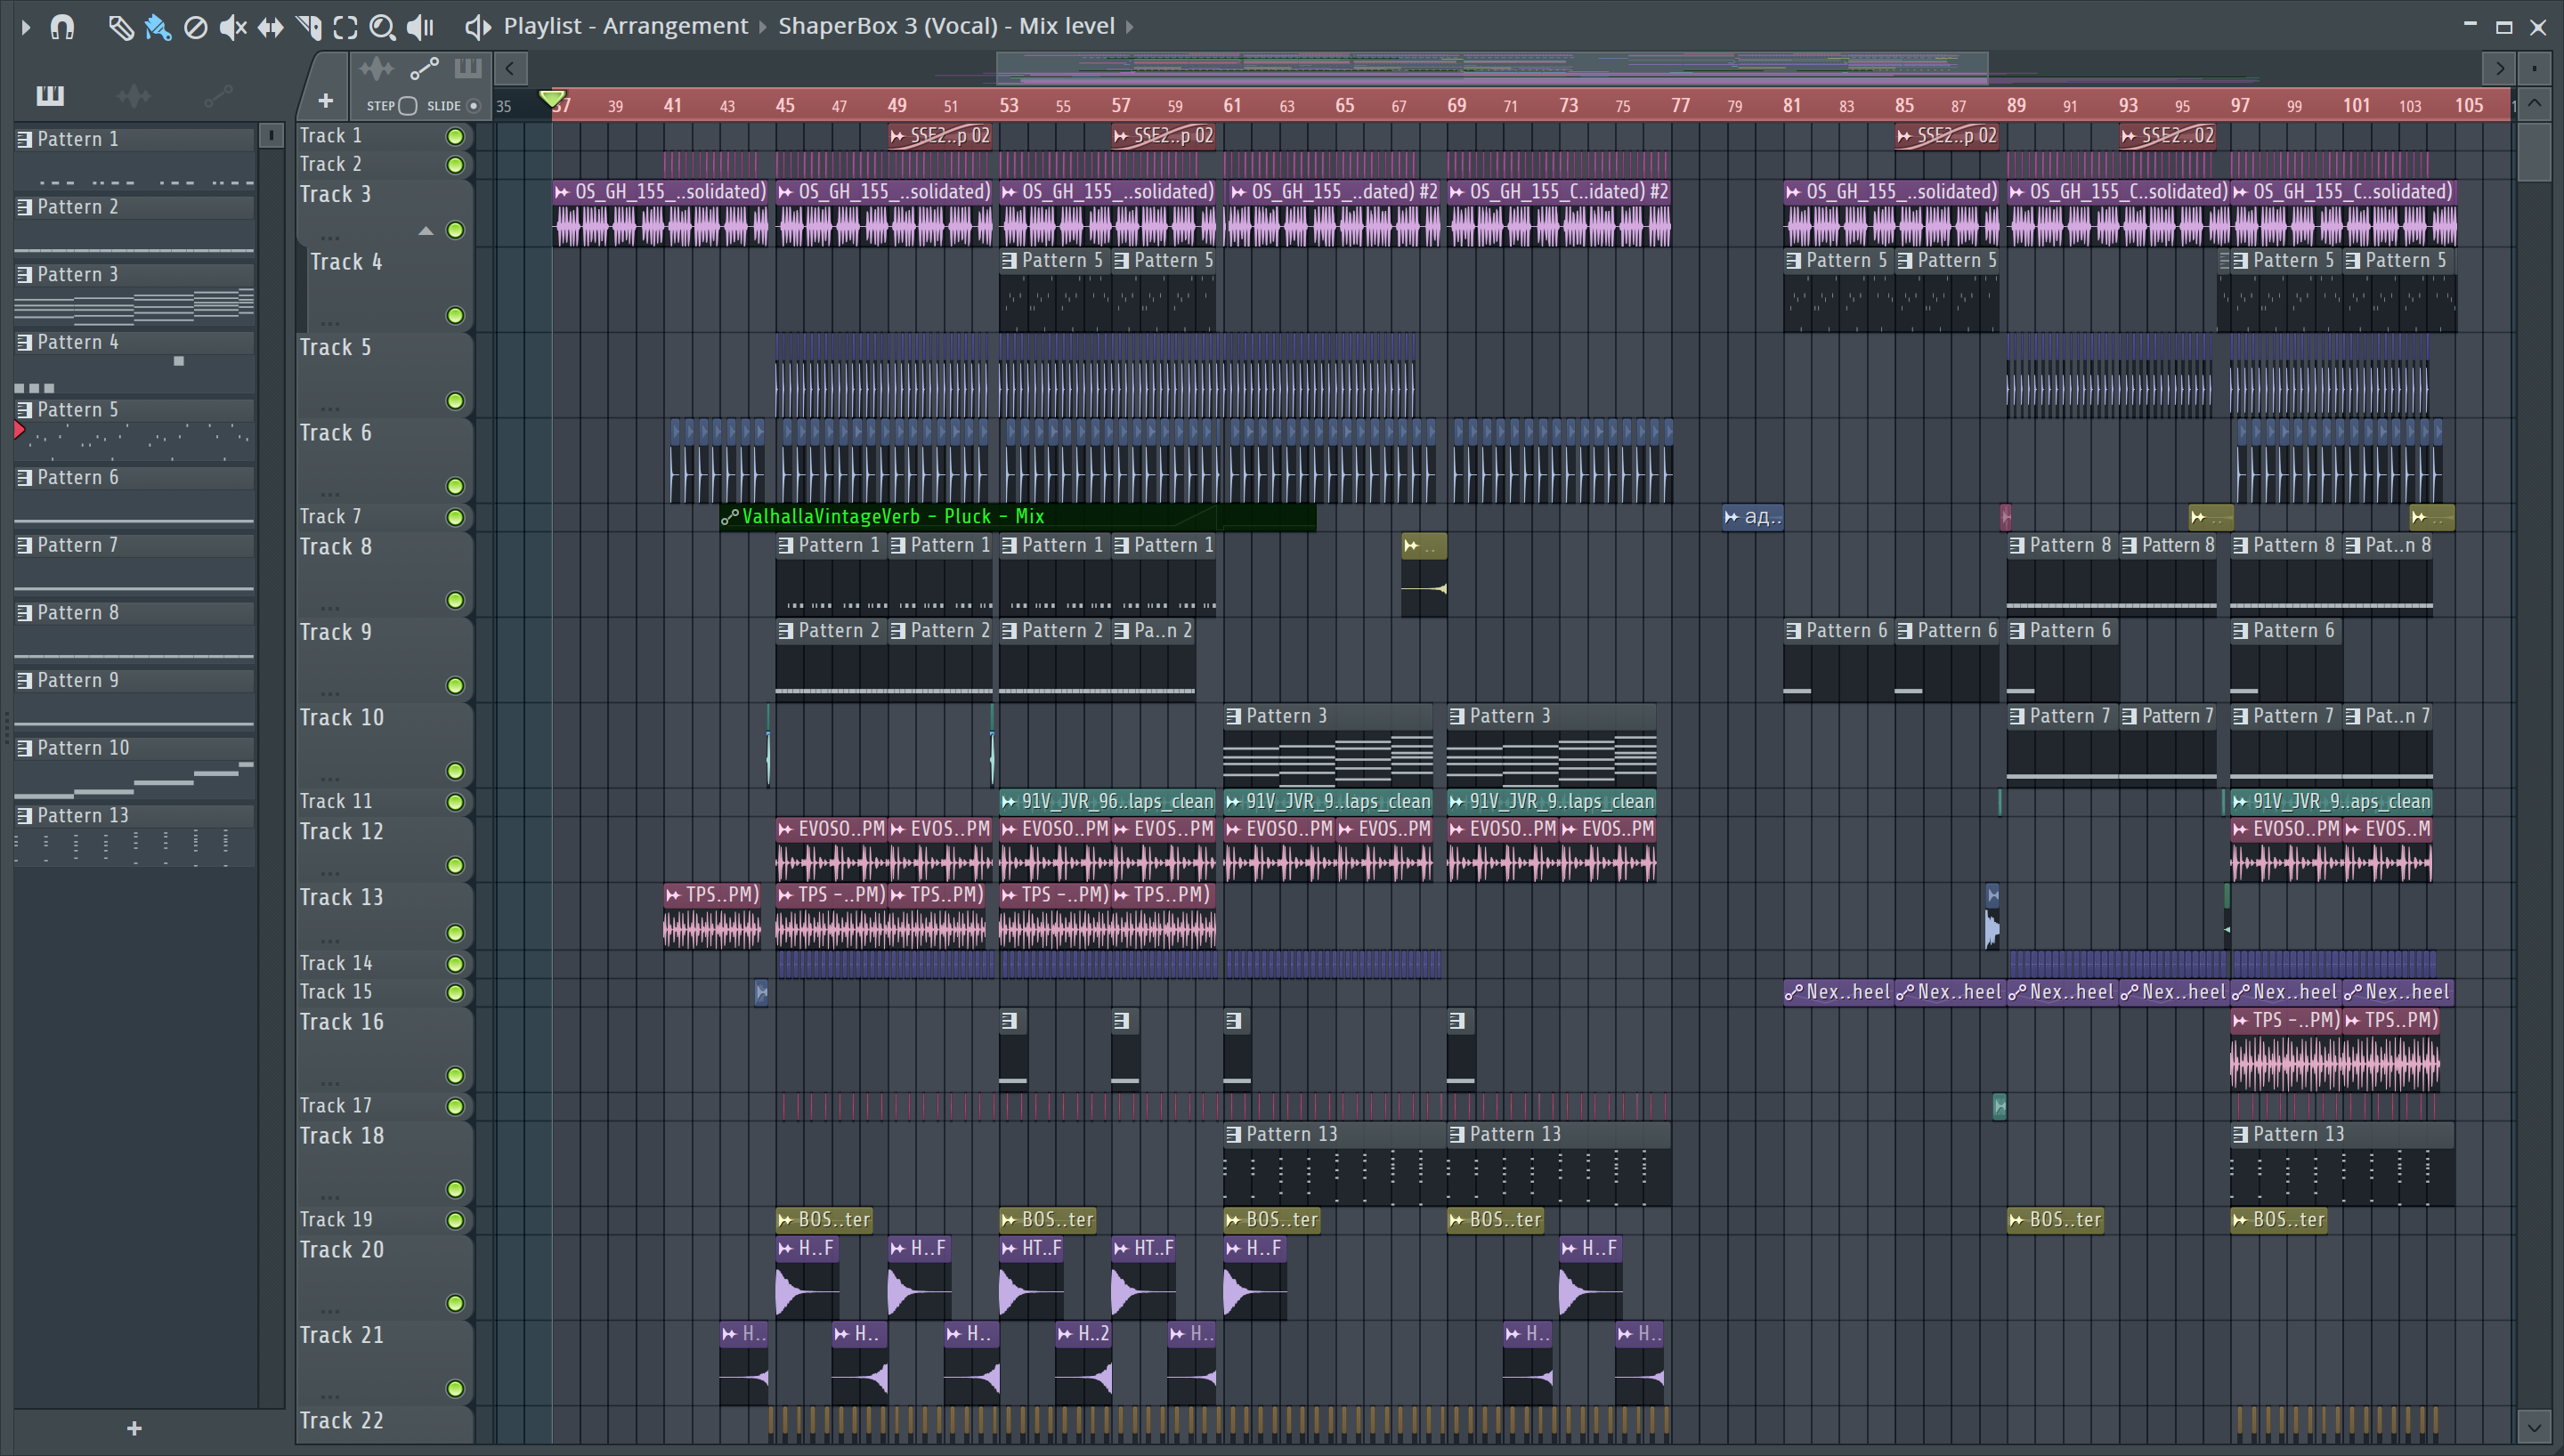The height and width of the screenshot is (1456, 2564).
Task: Select the Playback scrub tool
Action: tap(420, 27)
